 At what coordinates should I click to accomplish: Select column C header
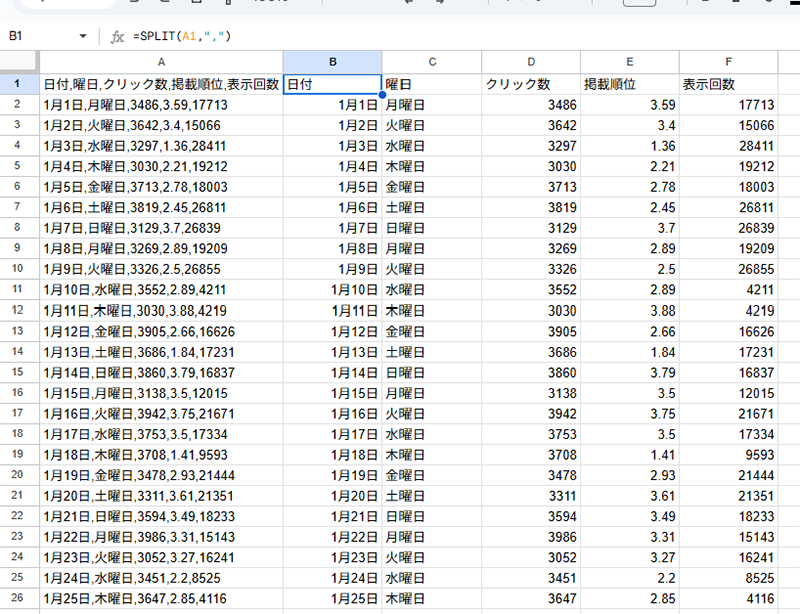pyautogui.click(x=431, y=62)
